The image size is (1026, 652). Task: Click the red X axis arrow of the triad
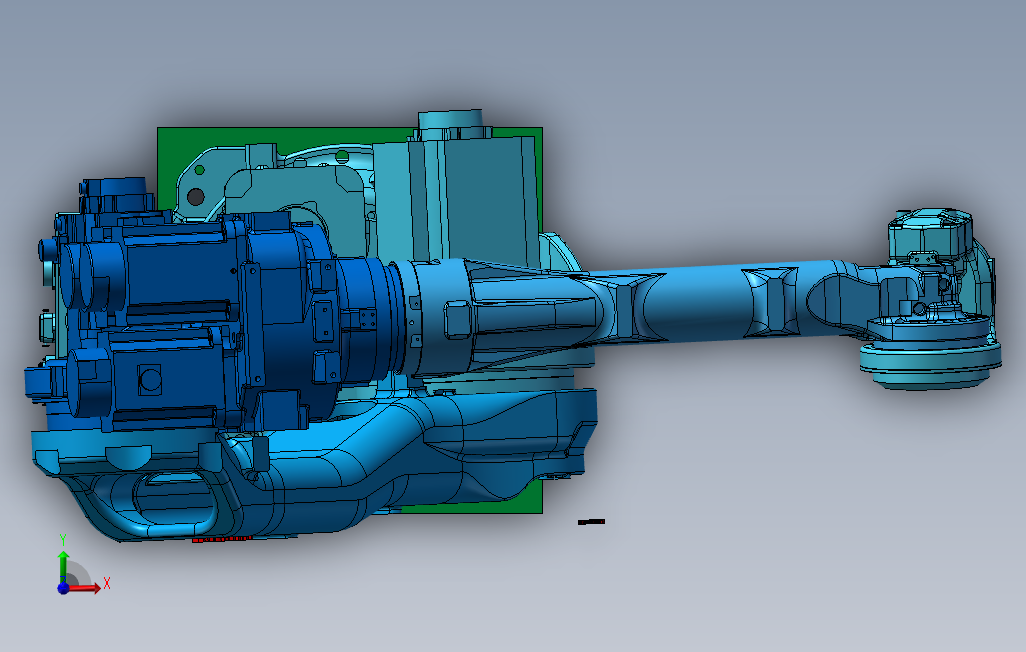85,588
